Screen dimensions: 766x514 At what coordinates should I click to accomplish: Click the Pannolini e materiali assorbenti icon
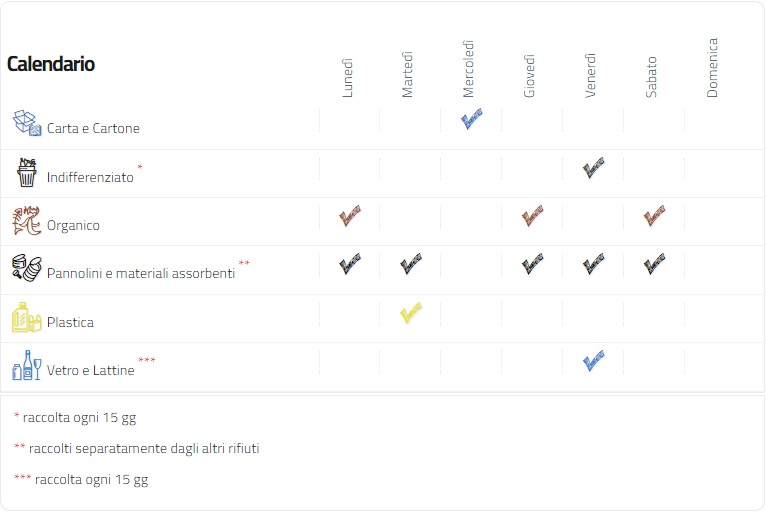27,268
